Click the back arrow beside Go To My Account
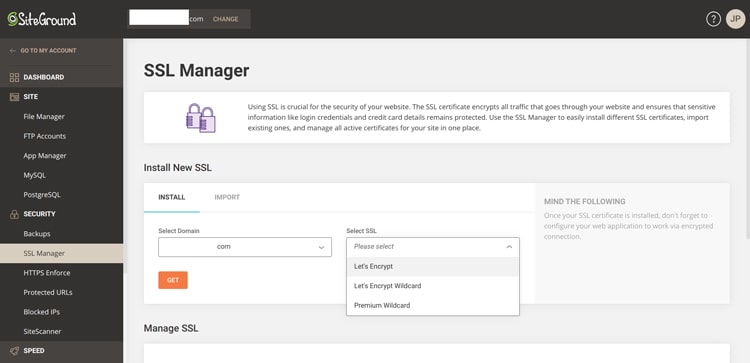This screenshot has width=750, height=363. (x=12, y=51)
